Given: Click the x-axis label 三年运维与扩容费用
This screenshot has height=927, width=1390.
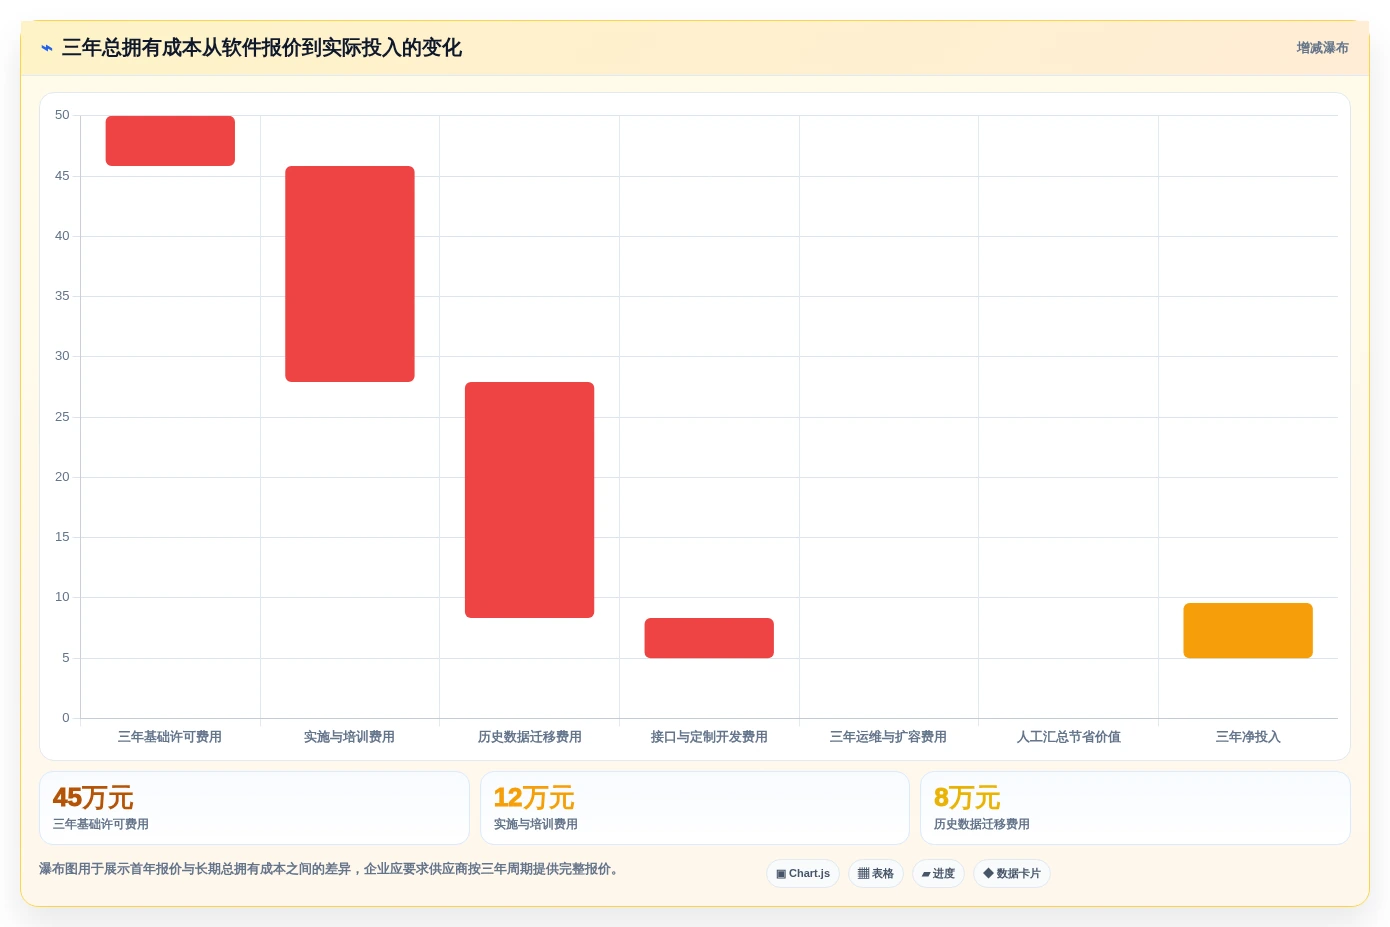Looking at the screenshot, I should [888, 737].
